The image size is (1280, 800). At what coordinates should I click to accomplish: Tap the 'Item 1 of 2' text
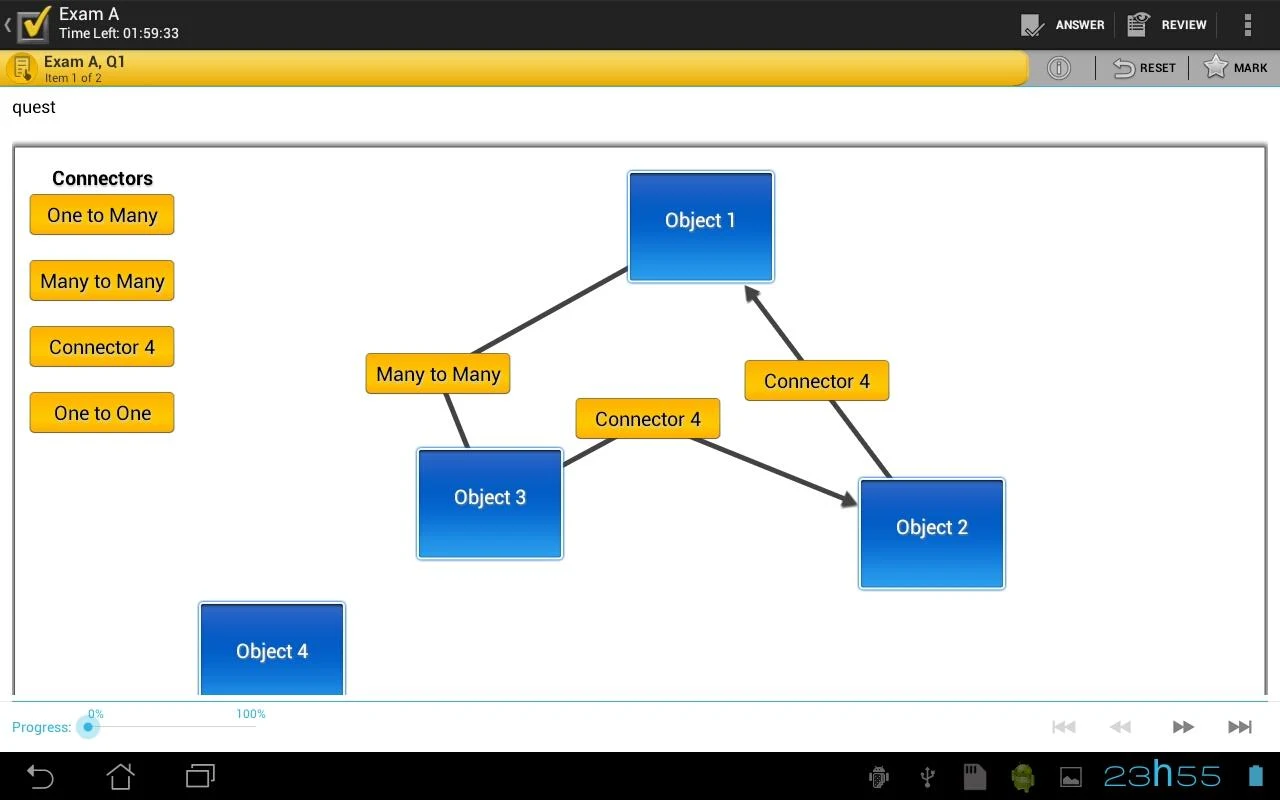73,78
